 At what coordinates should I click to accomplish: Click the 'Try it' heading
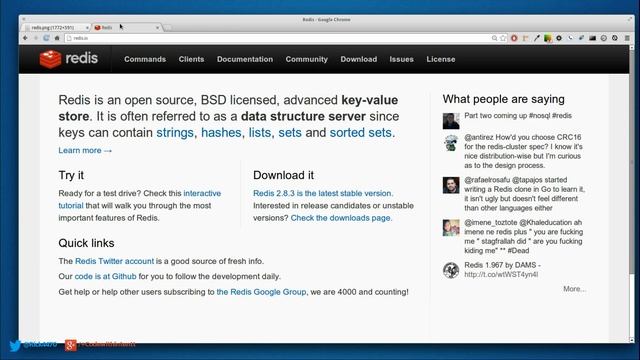[x=71, y=175]
